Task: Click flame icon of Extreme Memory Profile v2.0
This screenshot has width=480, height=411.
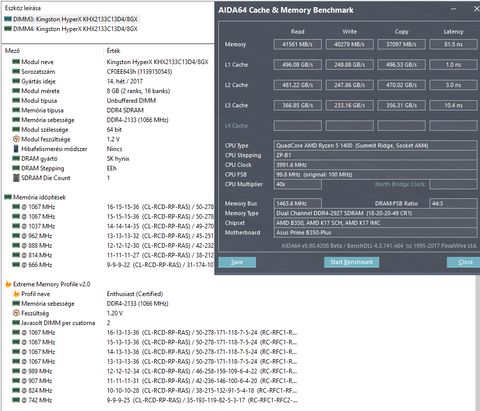Action: pos(8,284)
